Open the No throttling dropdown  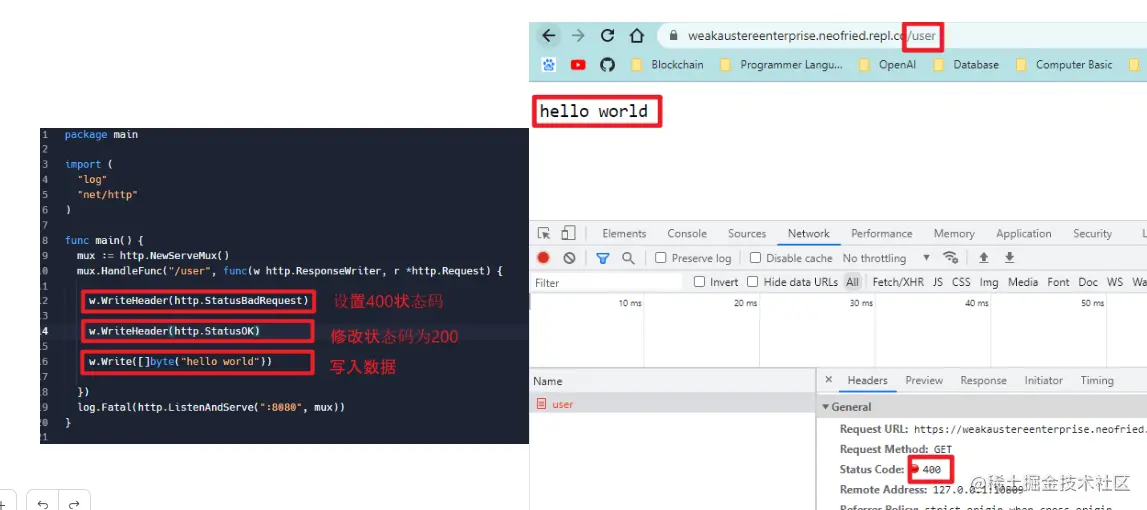coord(886,258)
